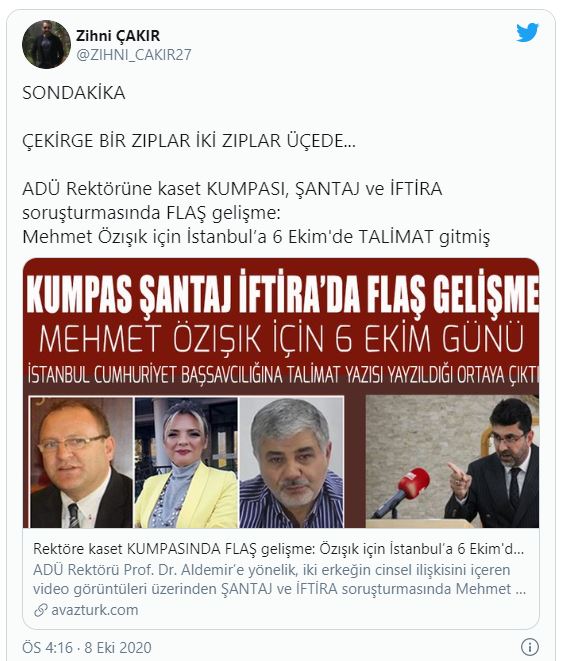Open the avazturk.com source link
The image size is (572, 661).
tap(94, 610)
